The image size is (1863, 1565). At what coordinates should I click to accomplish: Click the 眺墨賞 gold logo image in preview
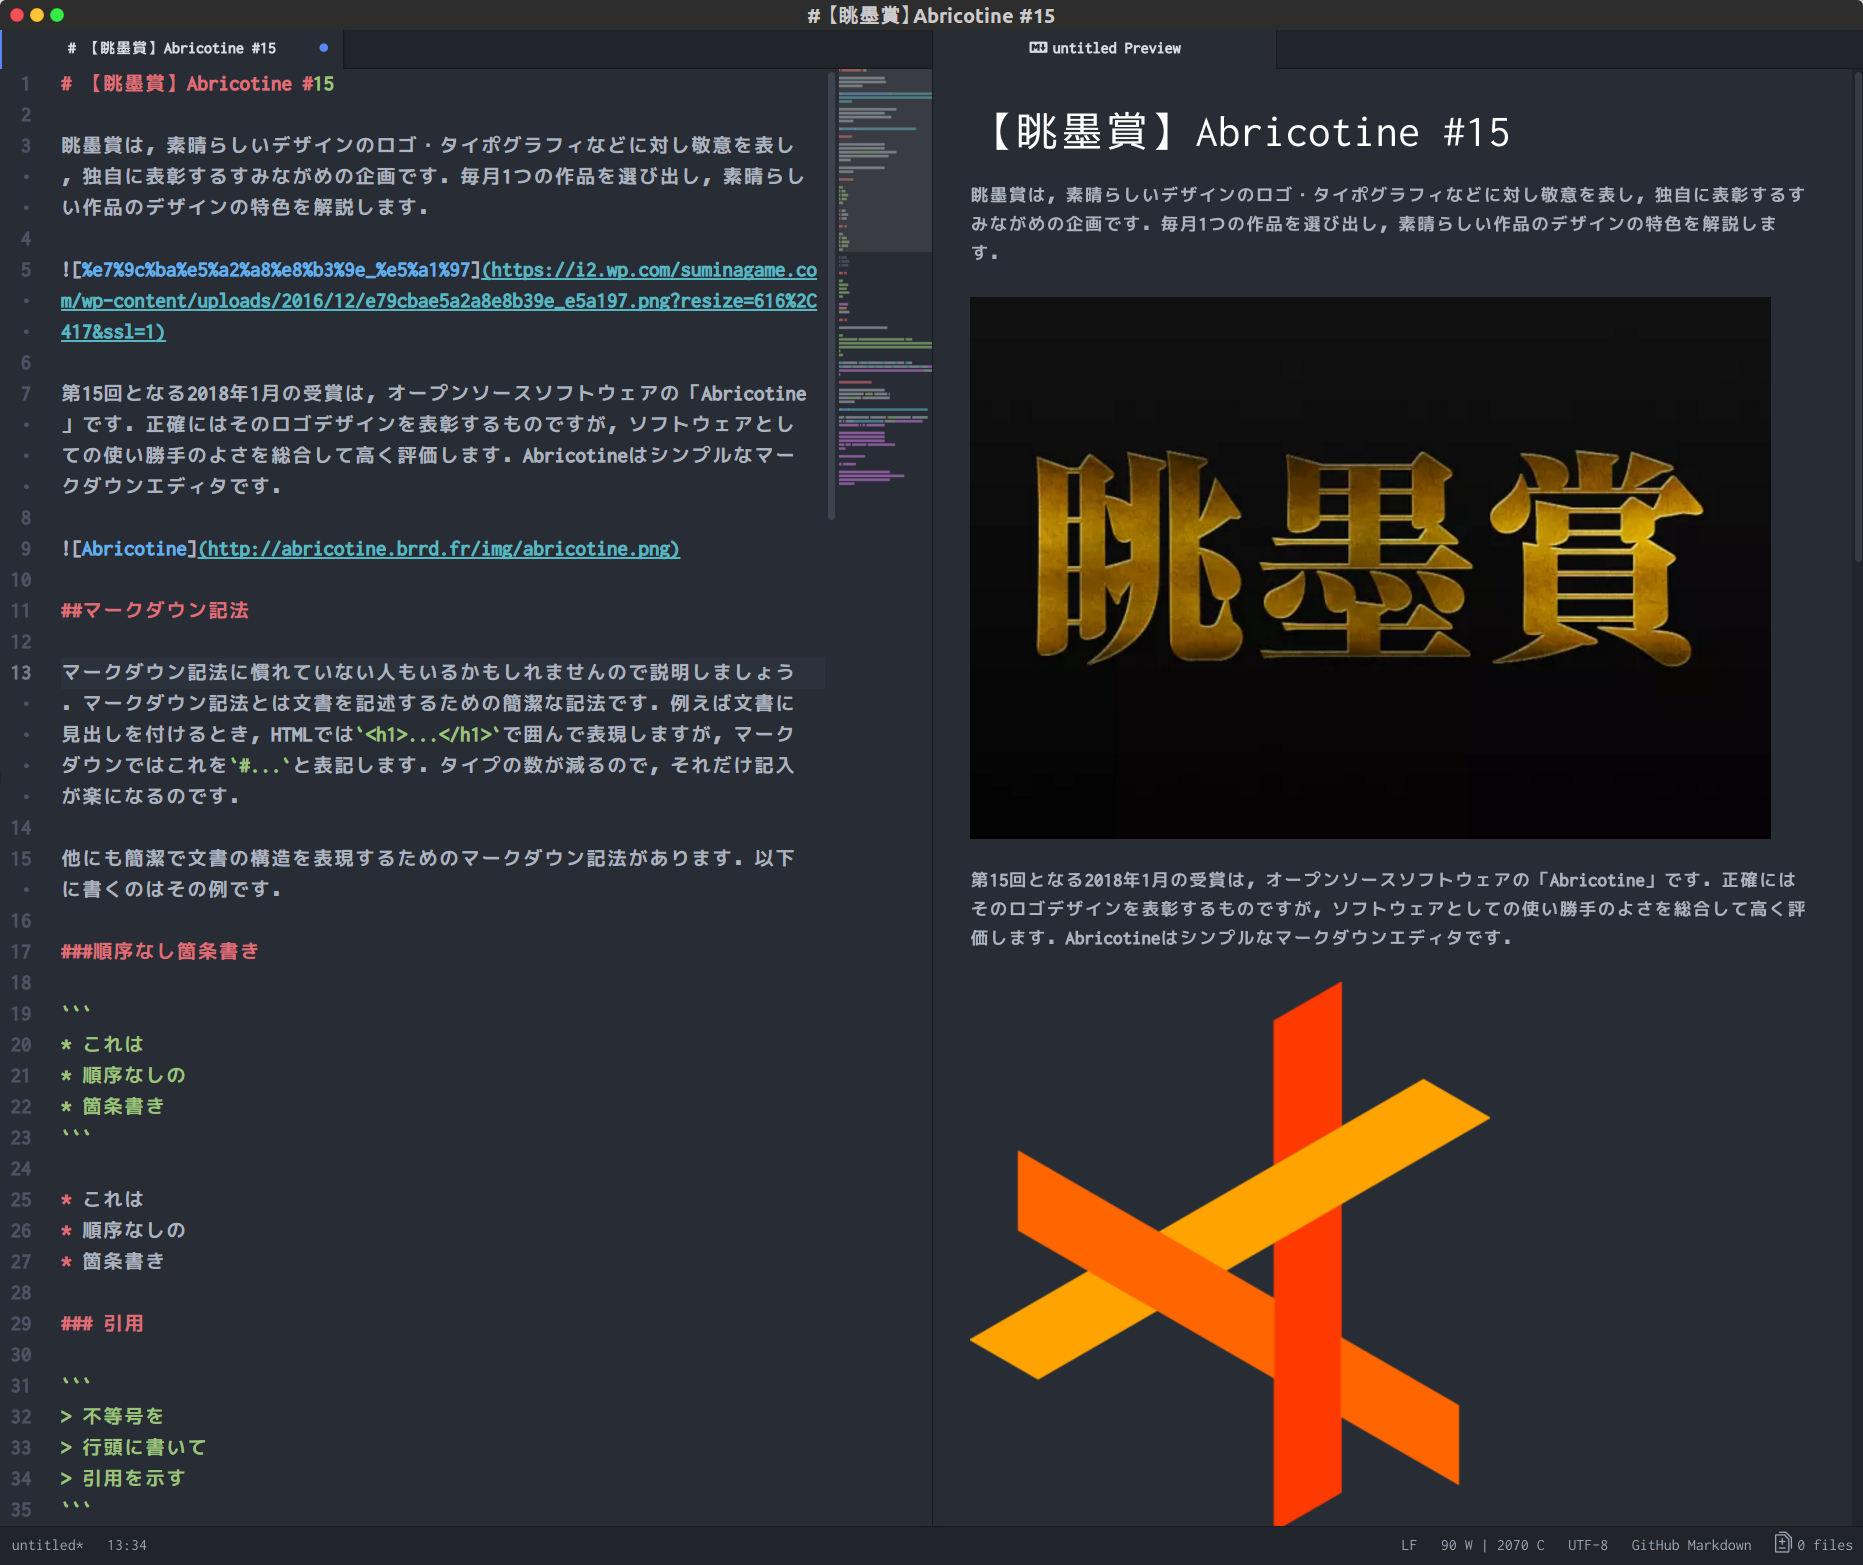pos(1370,568)
